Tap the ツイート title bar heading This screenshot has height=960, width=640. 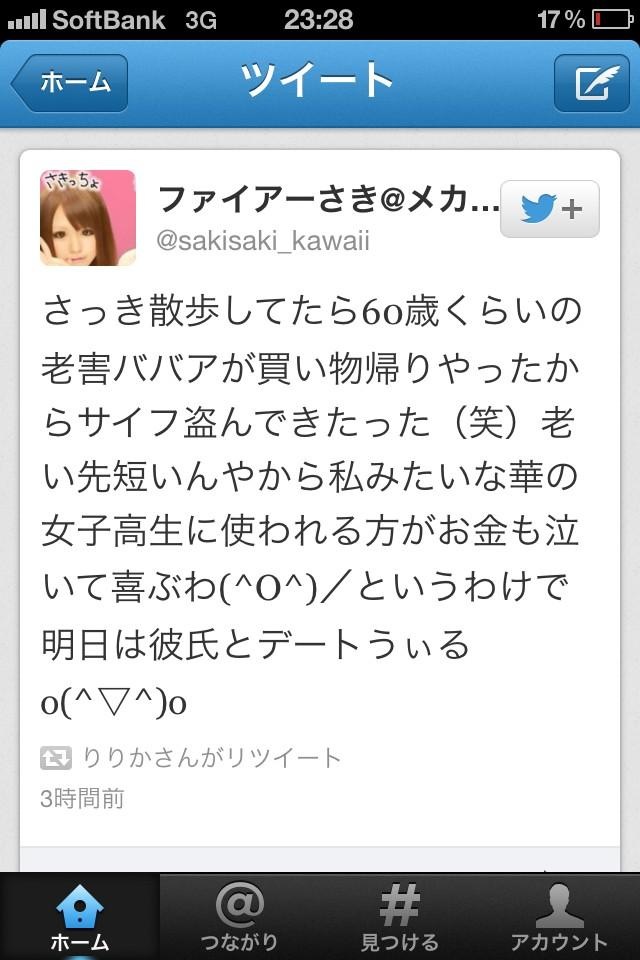tap(317, 80)
